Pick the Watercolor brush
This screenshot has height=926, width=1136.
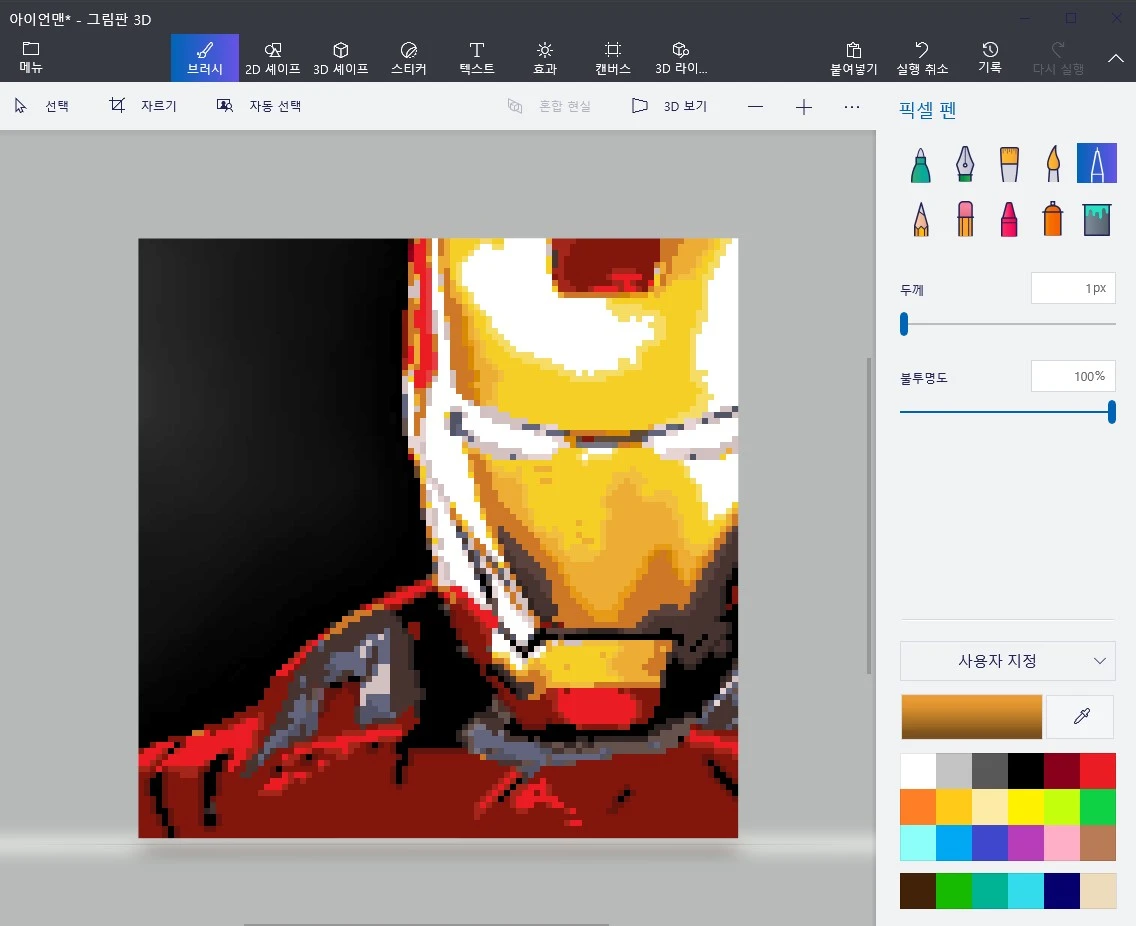tap(1053, 164)
